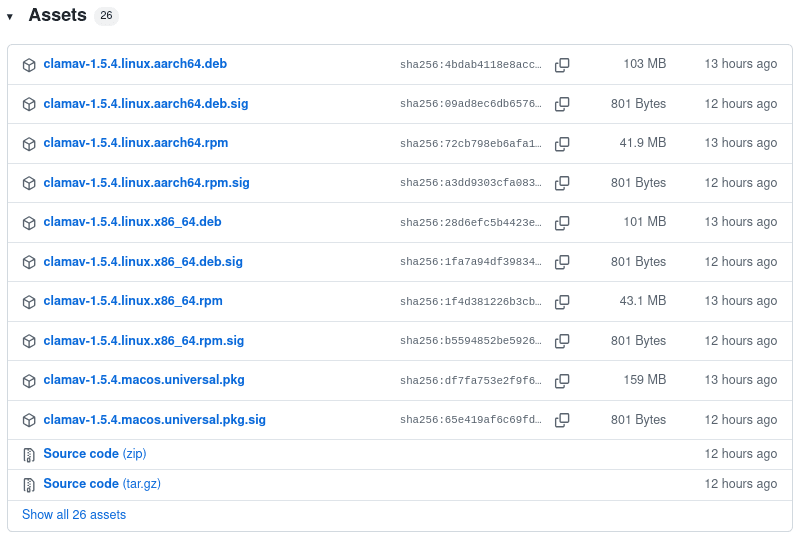Copy sha256 hash for linux.x86_64.rpm
This screenshot has height=541, width=799.
click(x=562, y=302)
